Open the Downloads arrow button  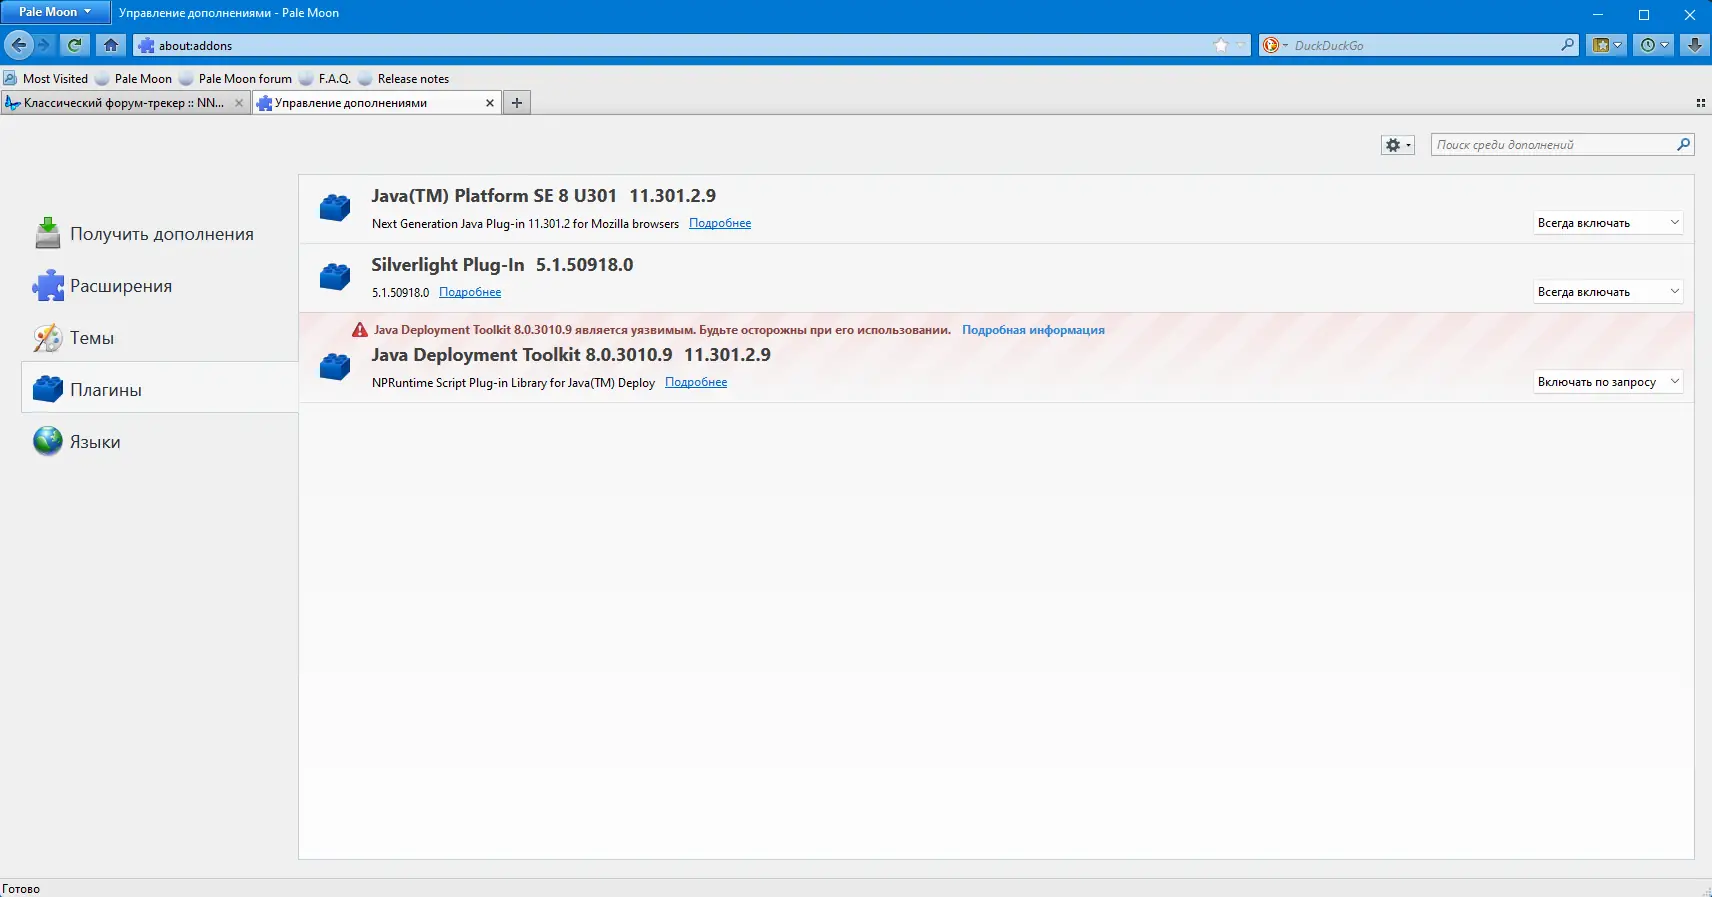tap(1694, 45)
